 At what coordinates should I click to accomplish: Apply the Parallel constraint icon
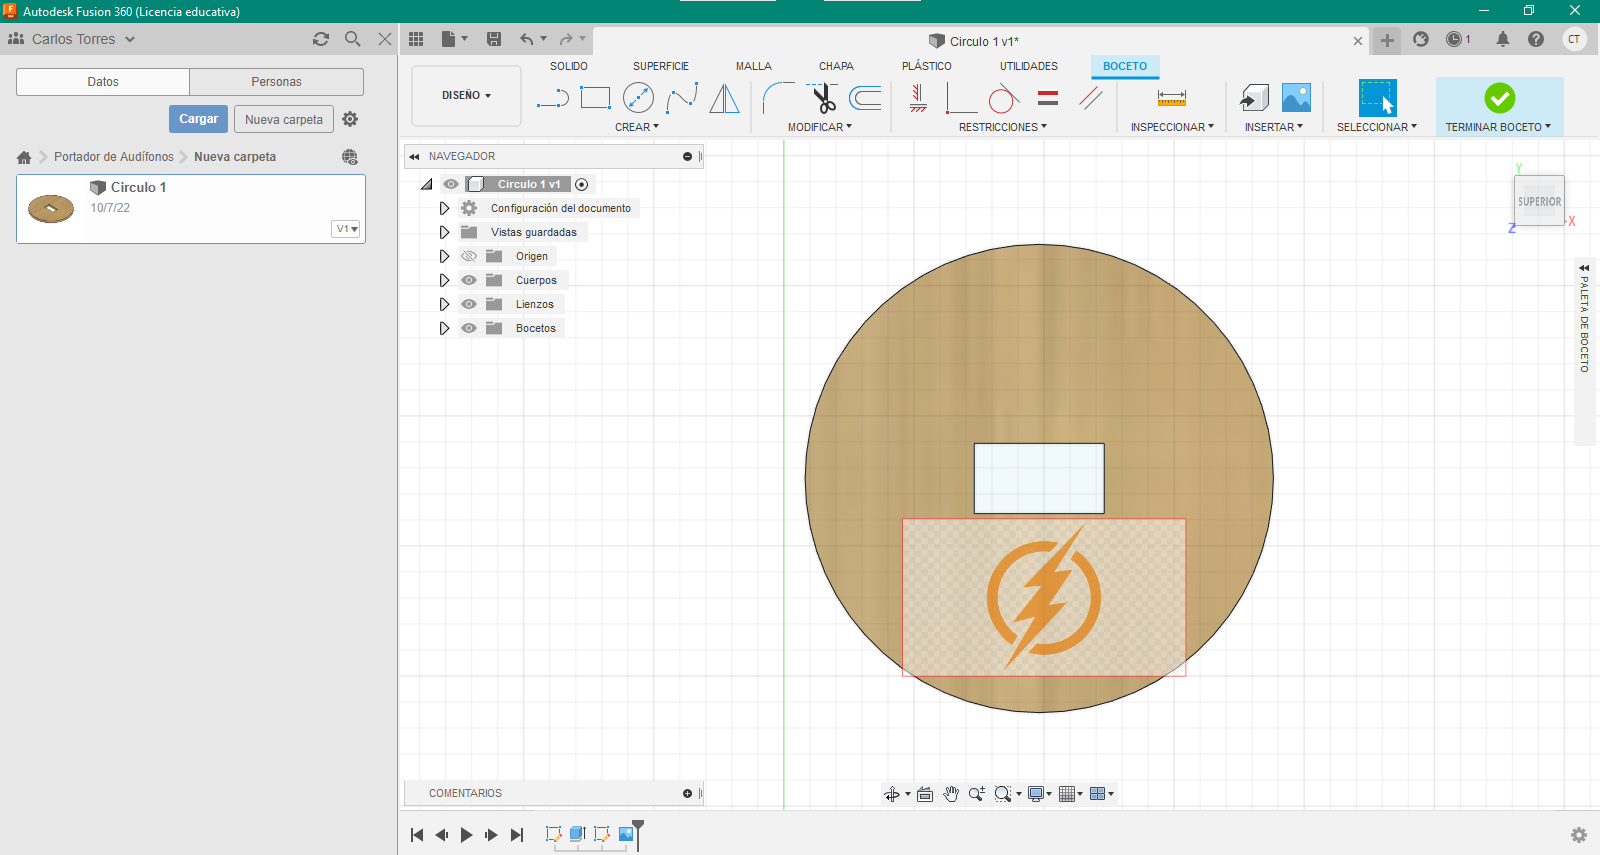pos(1091,98)
